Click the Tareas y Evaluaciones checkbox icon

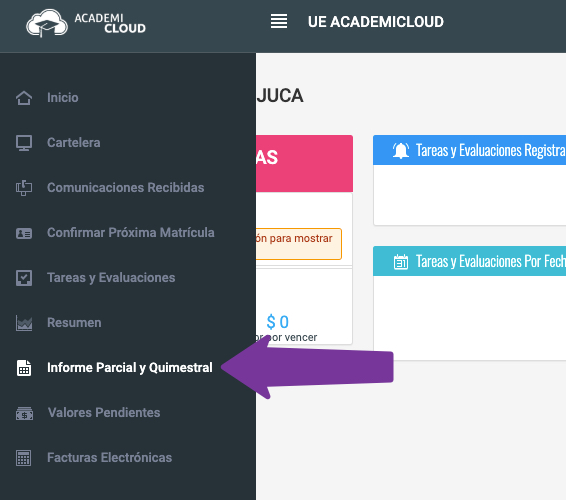tap(24, 278)
